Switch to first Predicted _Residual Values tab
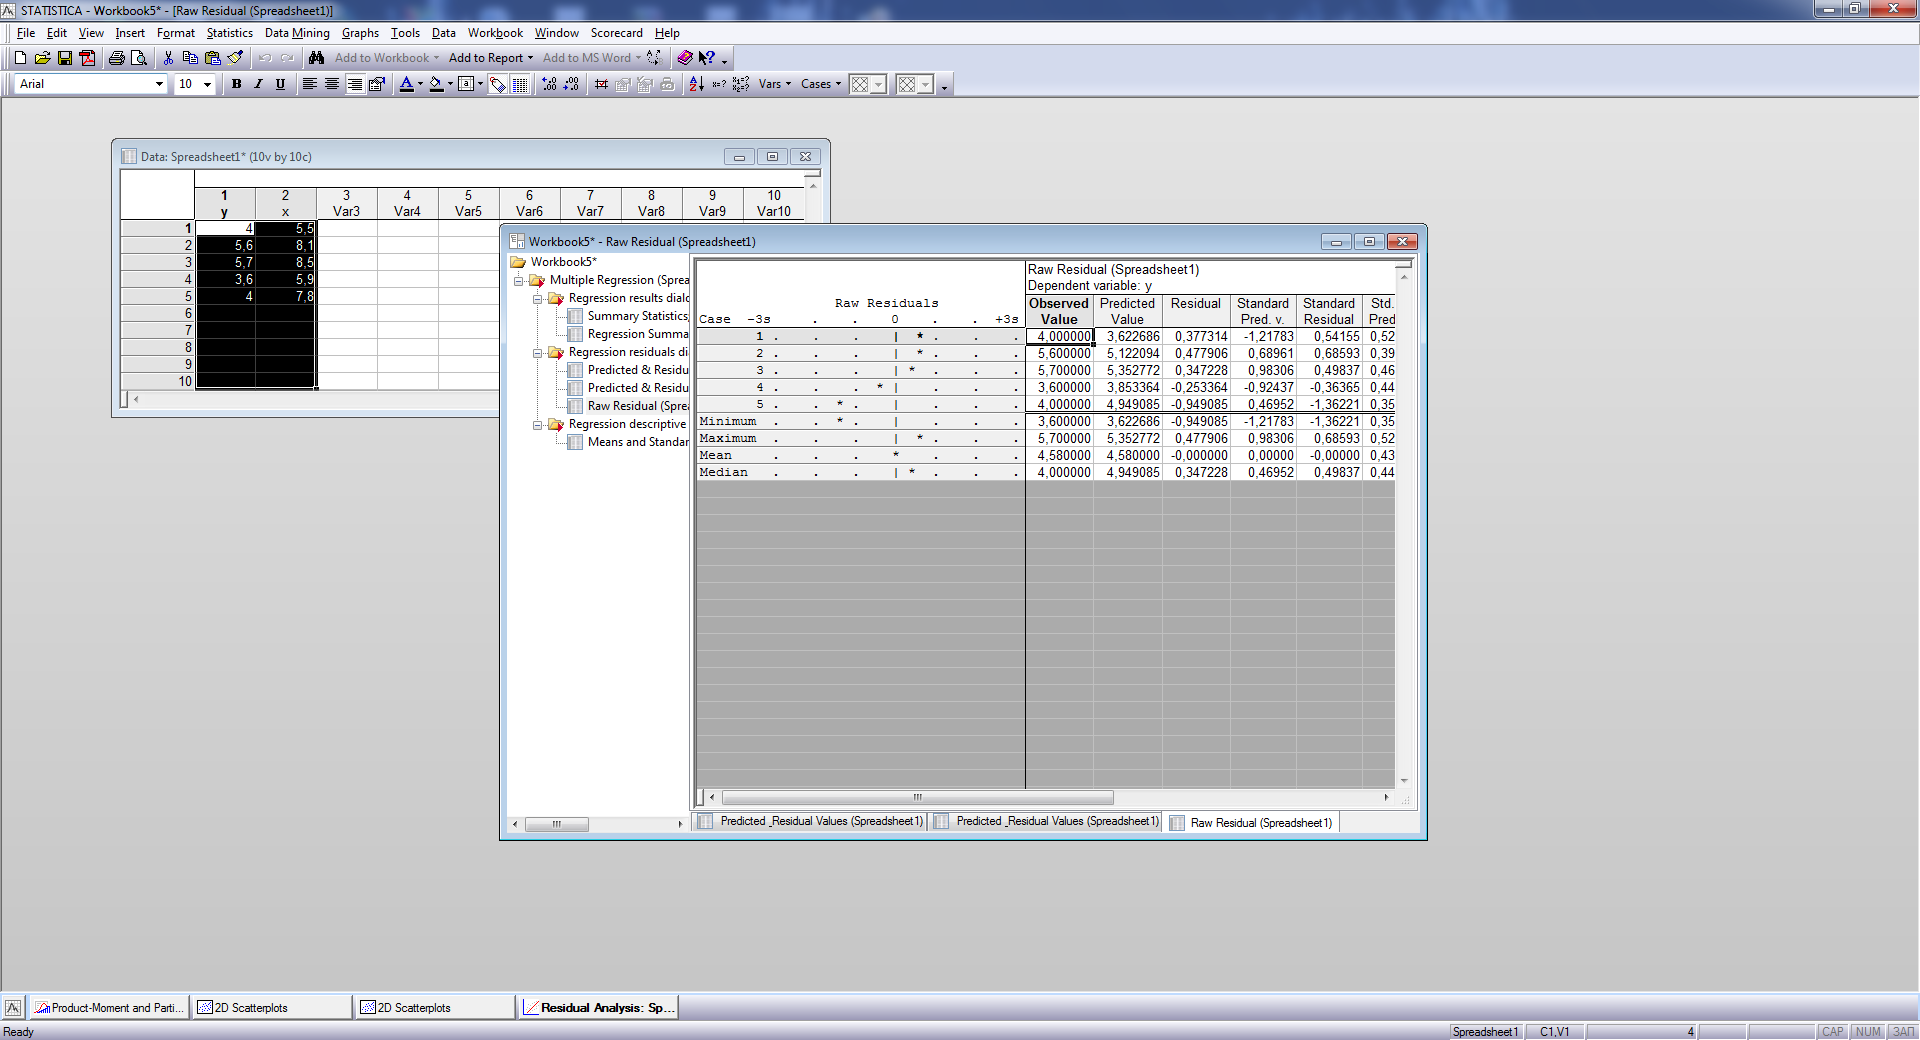Viewport: 1920px width, 1040px height. coord(820,822)
